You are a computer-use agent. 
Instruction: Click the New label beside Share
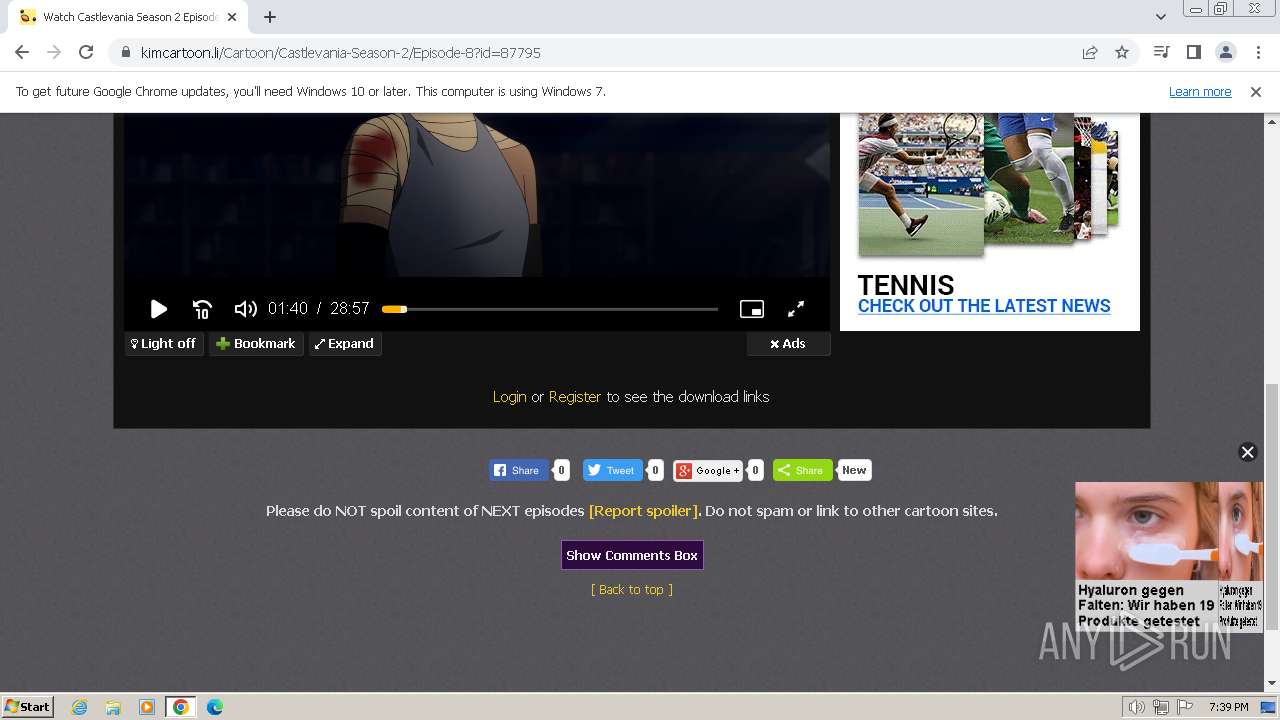[x=854, y=470]
